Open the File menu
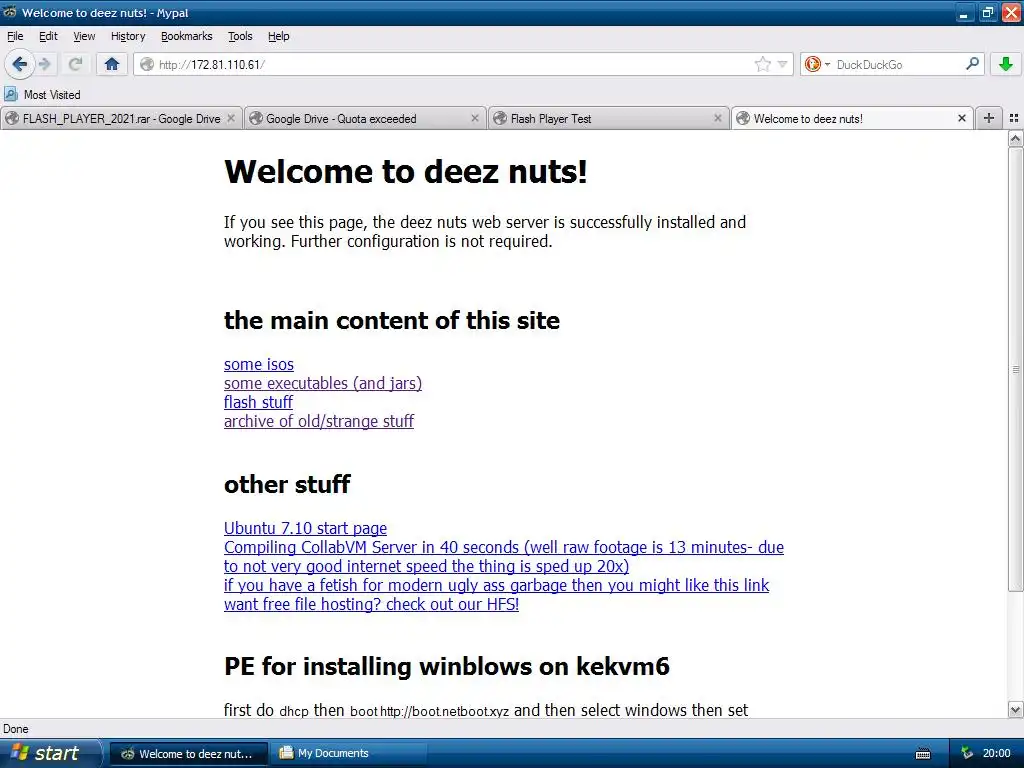This screenshot has width=1024, height=768. 15,36
